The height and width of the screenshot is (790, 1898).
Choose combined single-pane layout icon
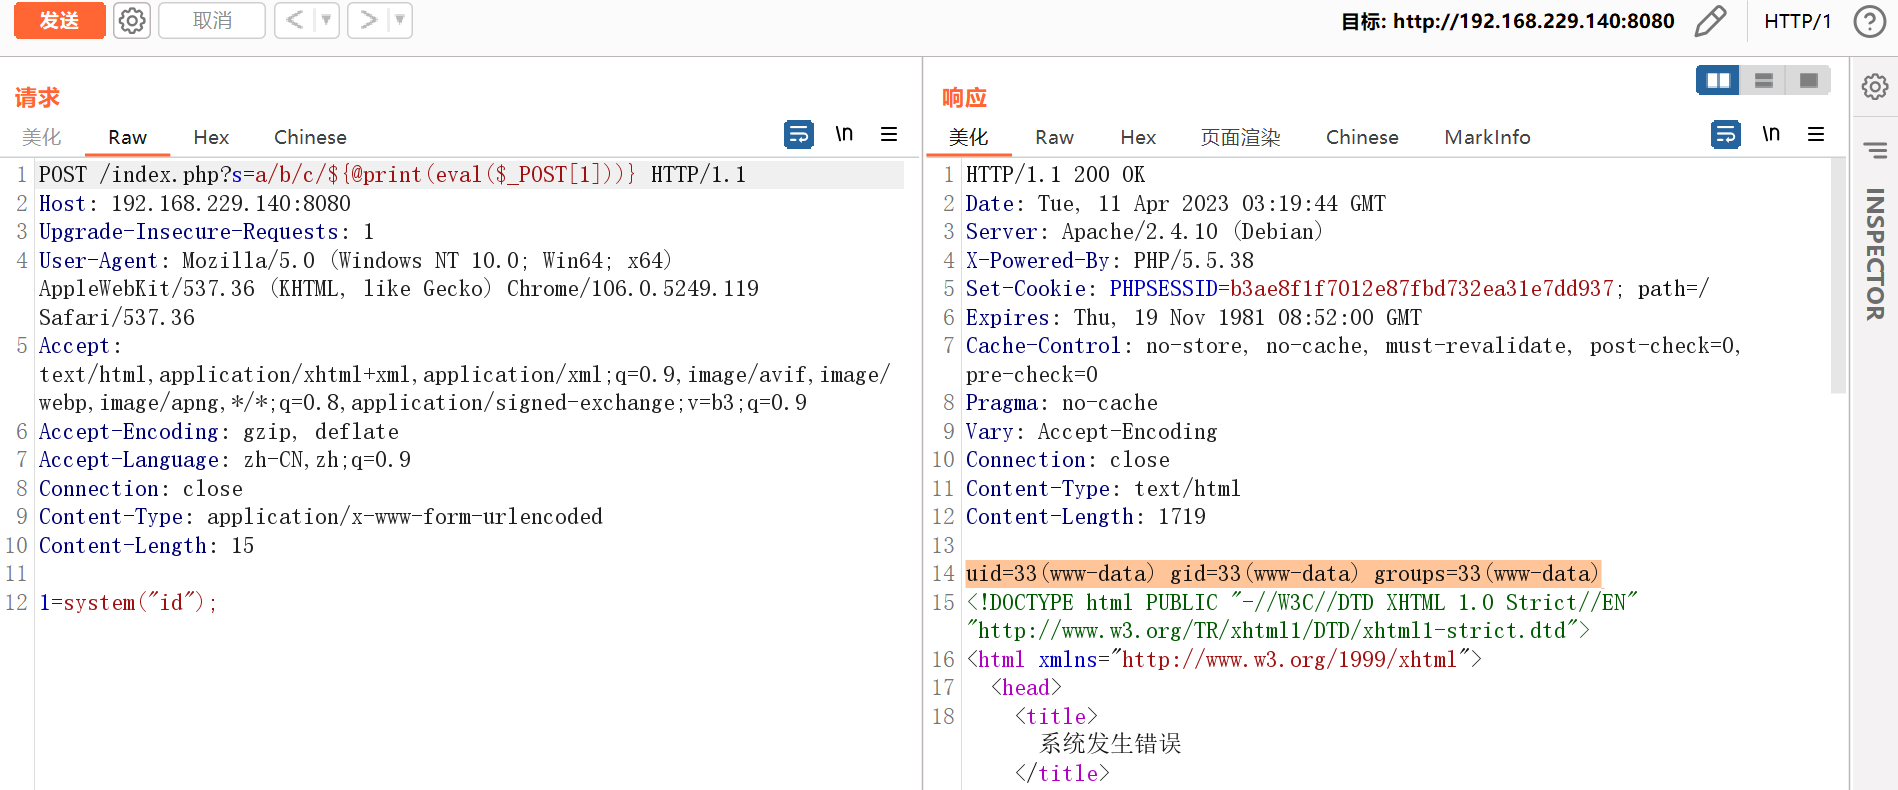click(x=1808, y=80)
